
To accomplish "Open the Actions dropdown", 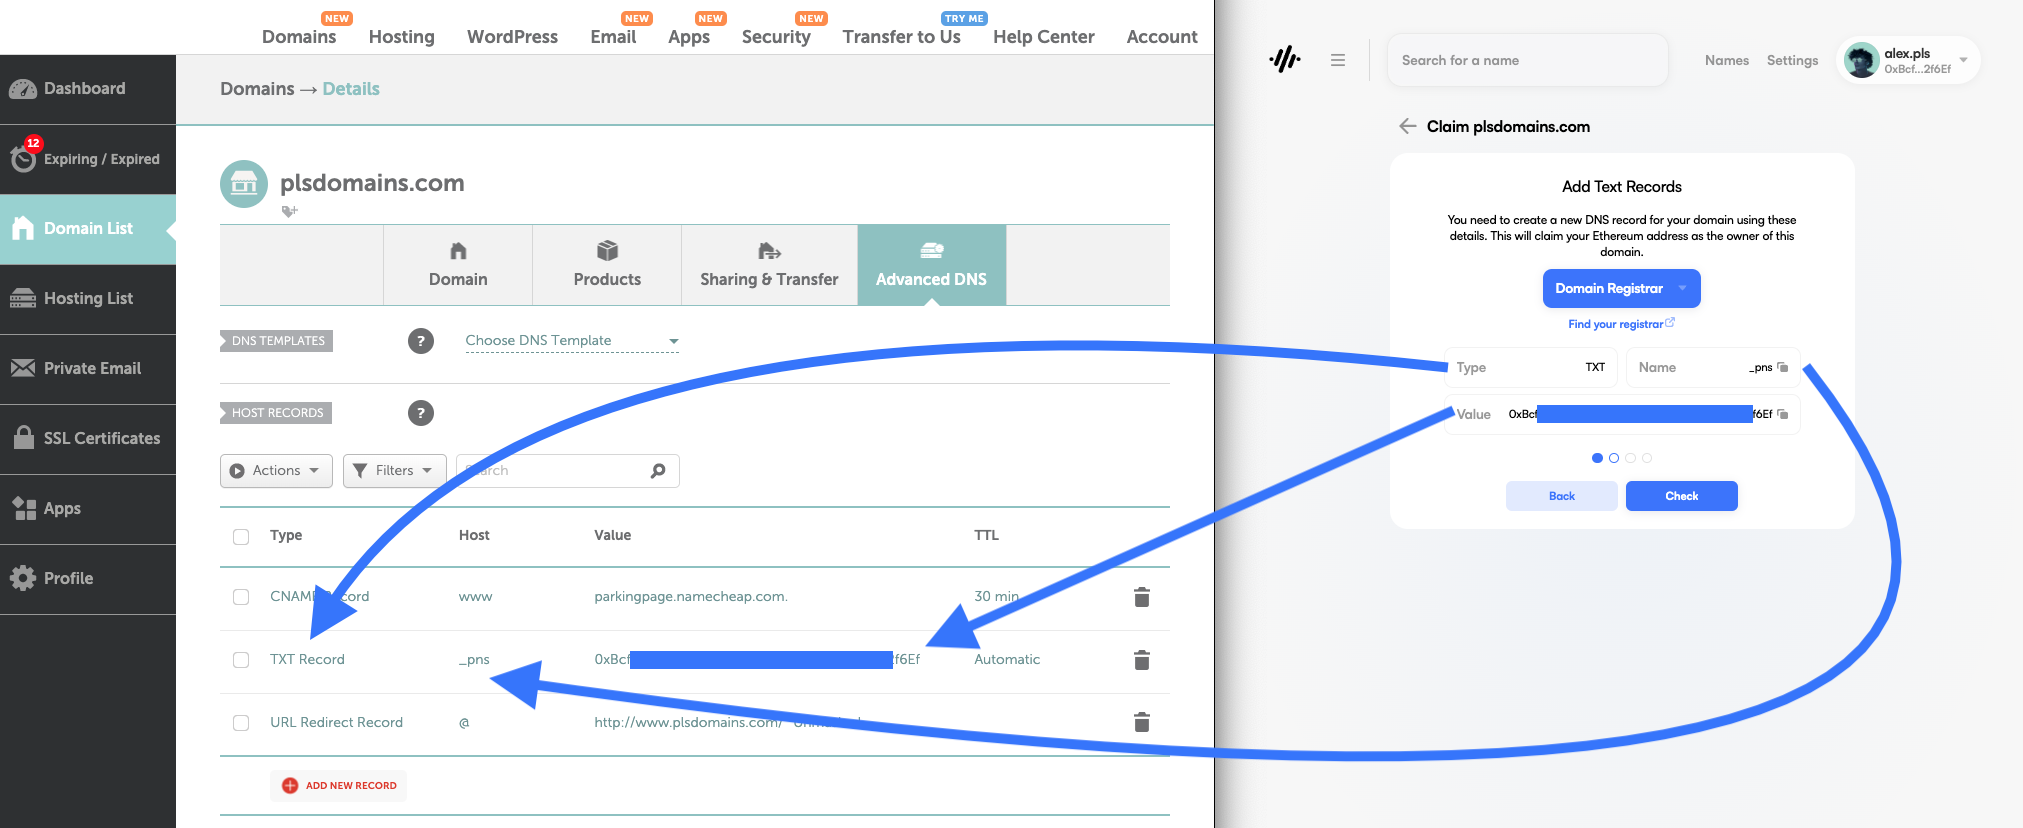I will (276, 471).
